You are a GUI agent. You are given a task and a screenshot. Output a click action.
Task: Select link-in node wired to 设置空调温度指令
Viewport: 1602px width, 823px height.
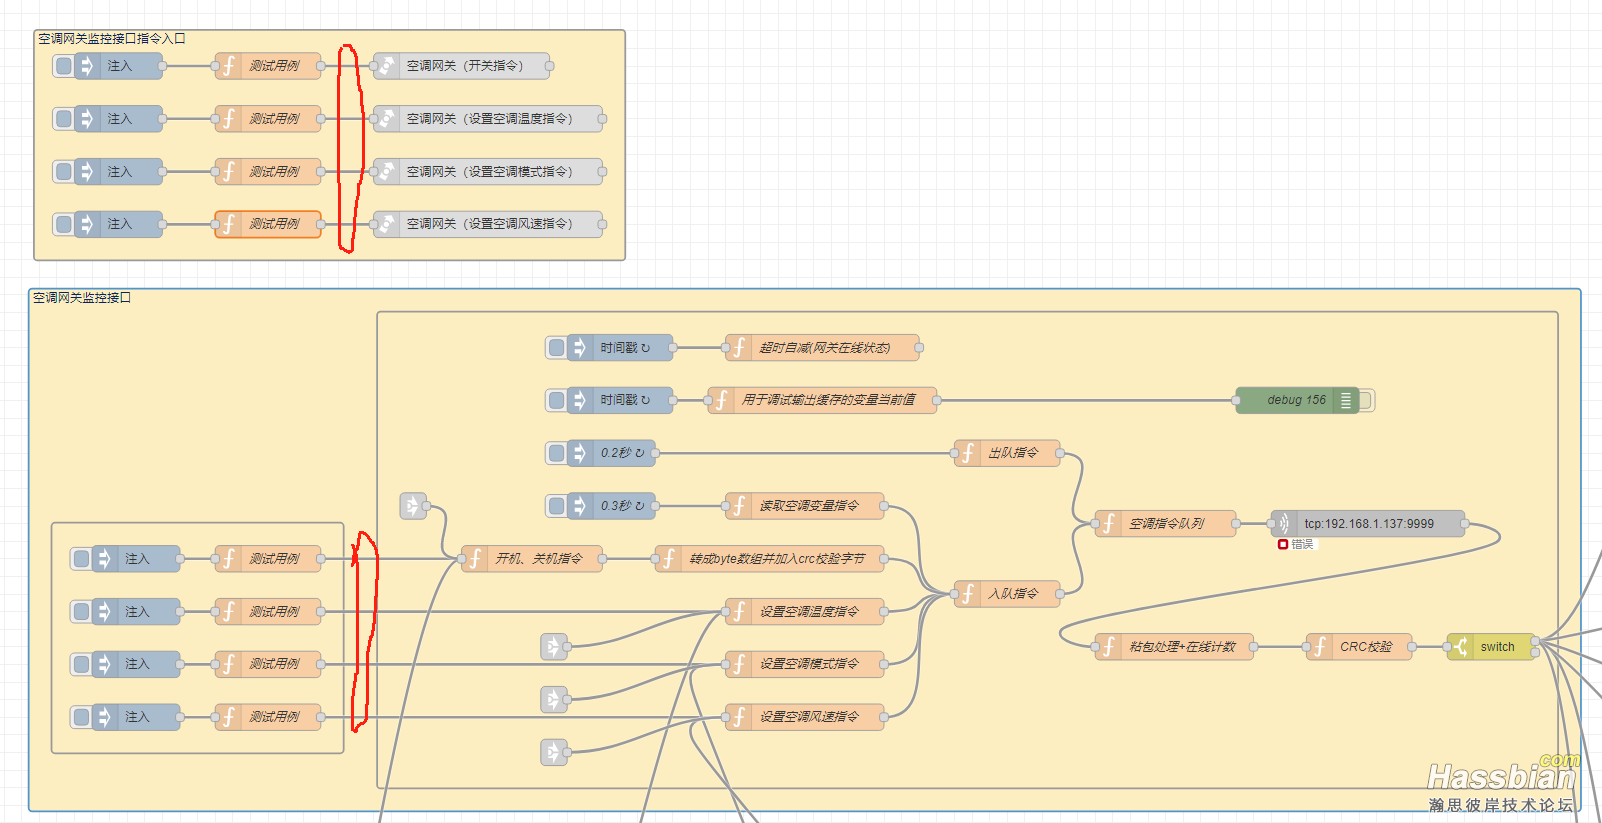point(554,647)
